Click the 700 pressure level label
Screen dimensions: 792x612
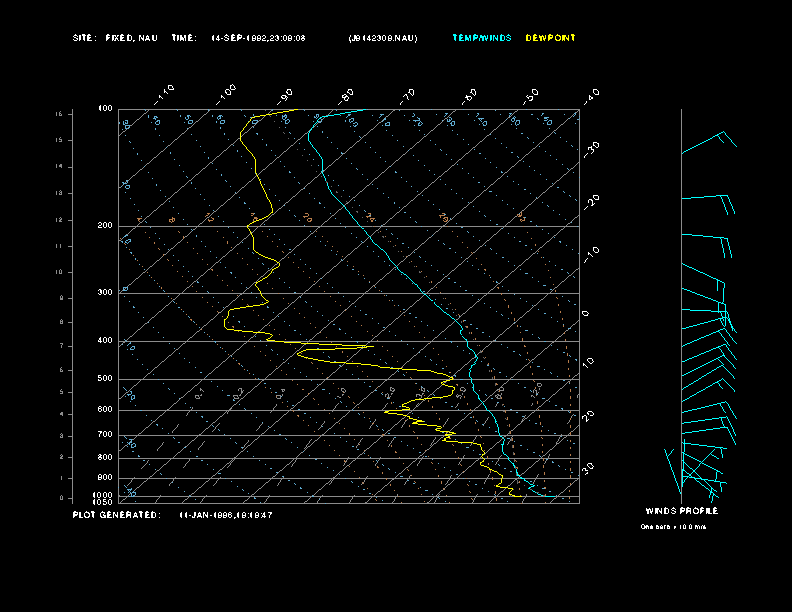pos(105,435)
